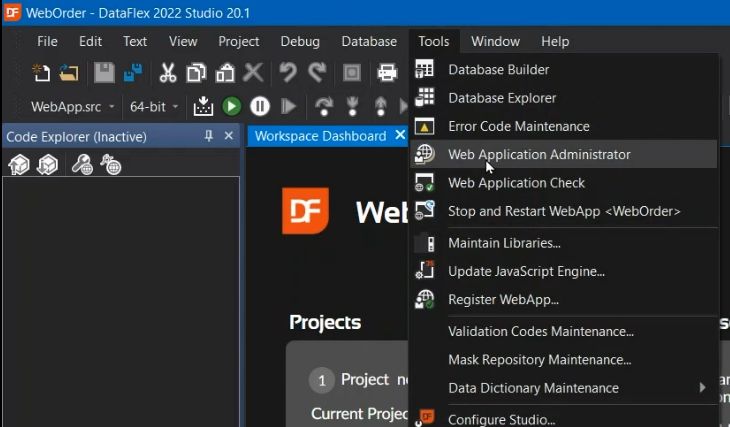The height and width of the screenshot is (427, 730).
Task: Click the Undo arrow icon
Action: [x=288, y=73]
